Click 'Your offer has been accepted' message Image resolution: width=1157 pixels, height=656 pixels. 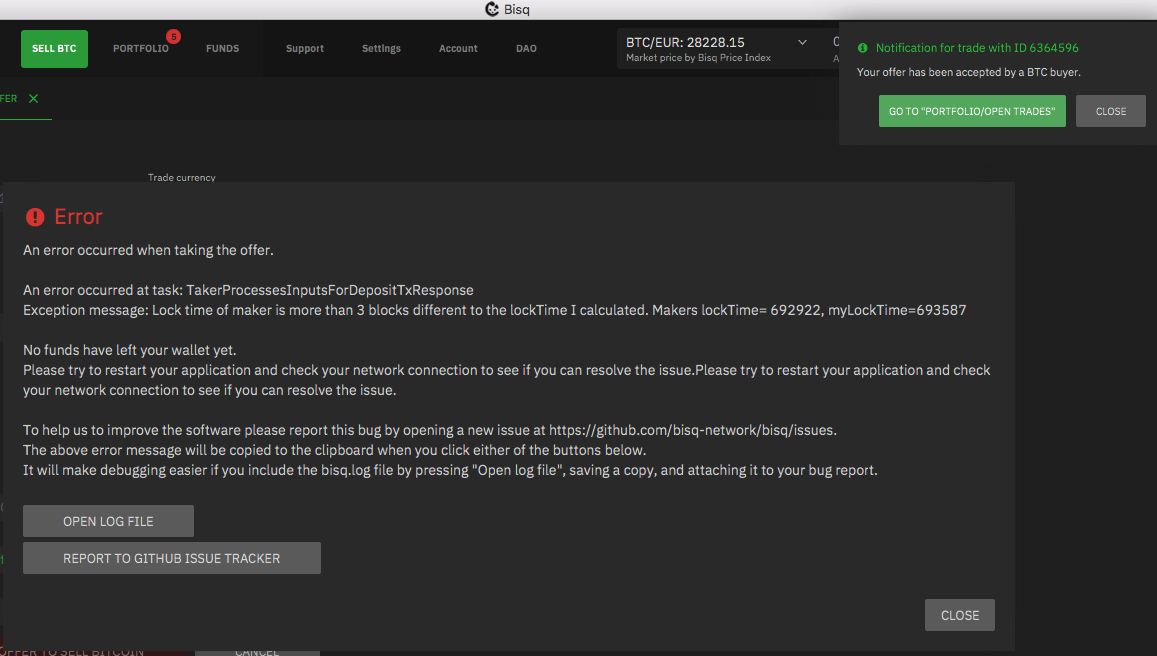968,72
